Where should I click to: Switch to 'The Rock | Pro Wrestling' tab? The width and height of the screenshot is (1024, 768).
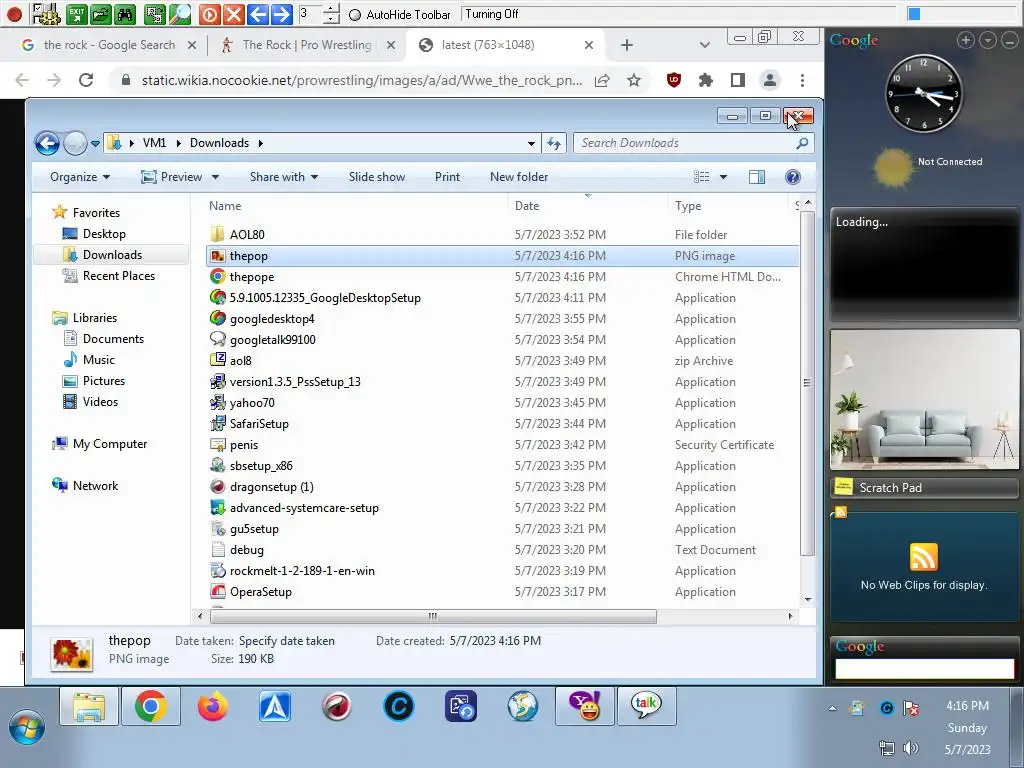(x=307, y=44)
